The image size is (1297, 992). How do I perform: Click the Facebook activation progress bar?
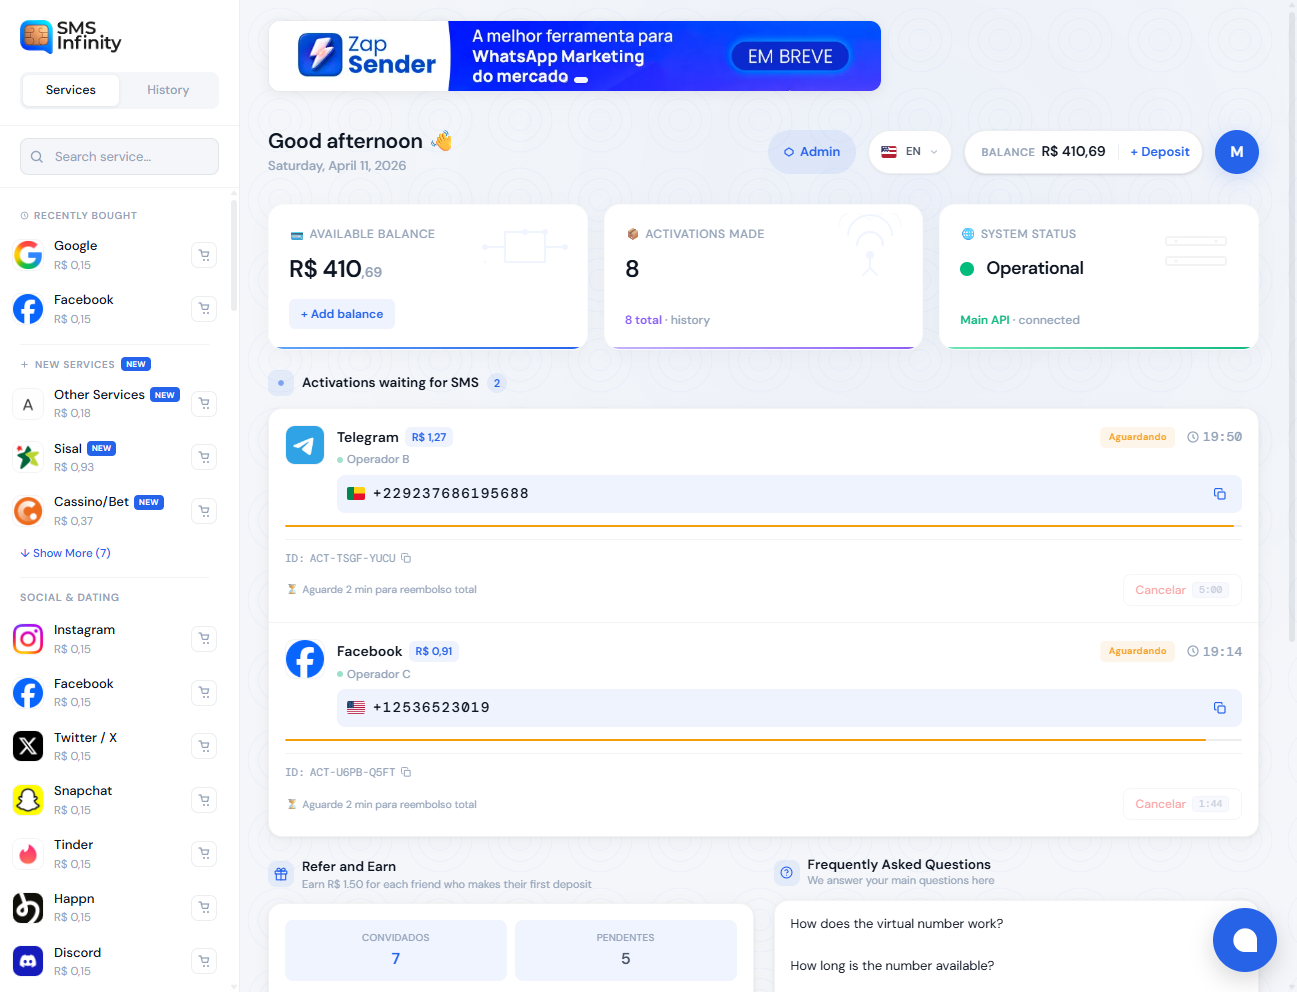[x=764, y=740]
